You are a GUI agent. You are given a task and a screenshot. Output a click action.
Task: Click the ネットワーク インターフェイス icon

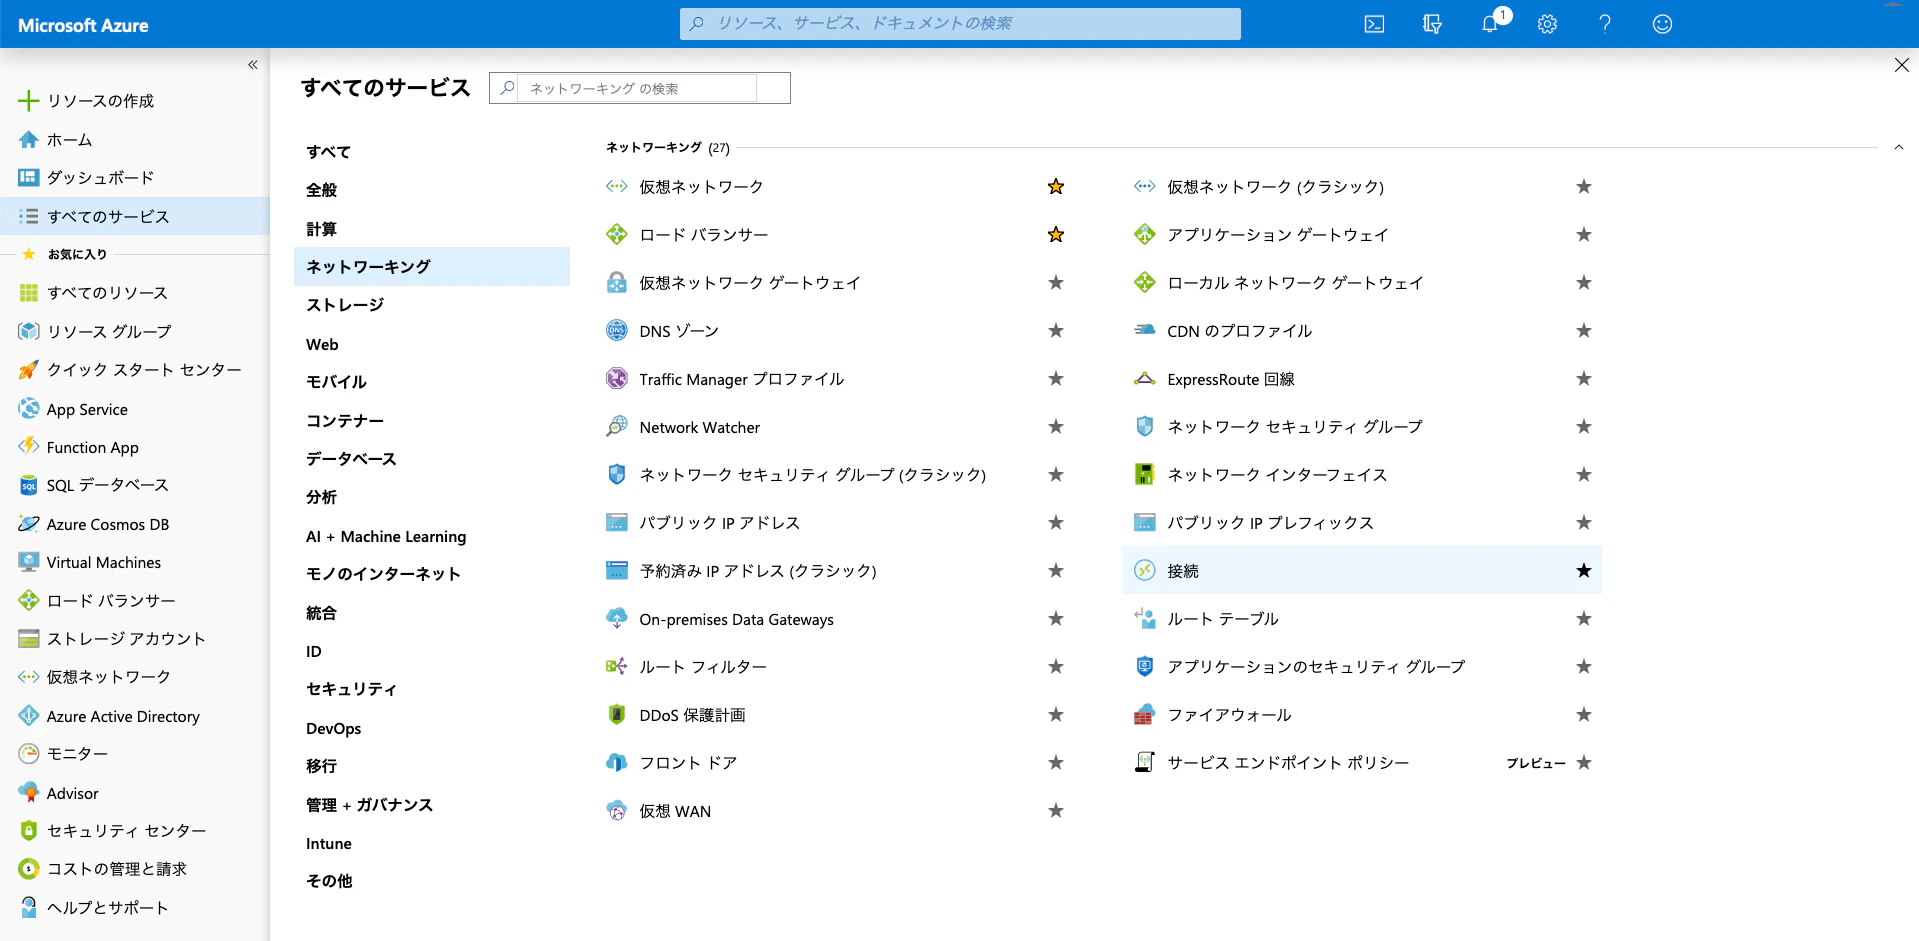click(x=1145, y=475)
